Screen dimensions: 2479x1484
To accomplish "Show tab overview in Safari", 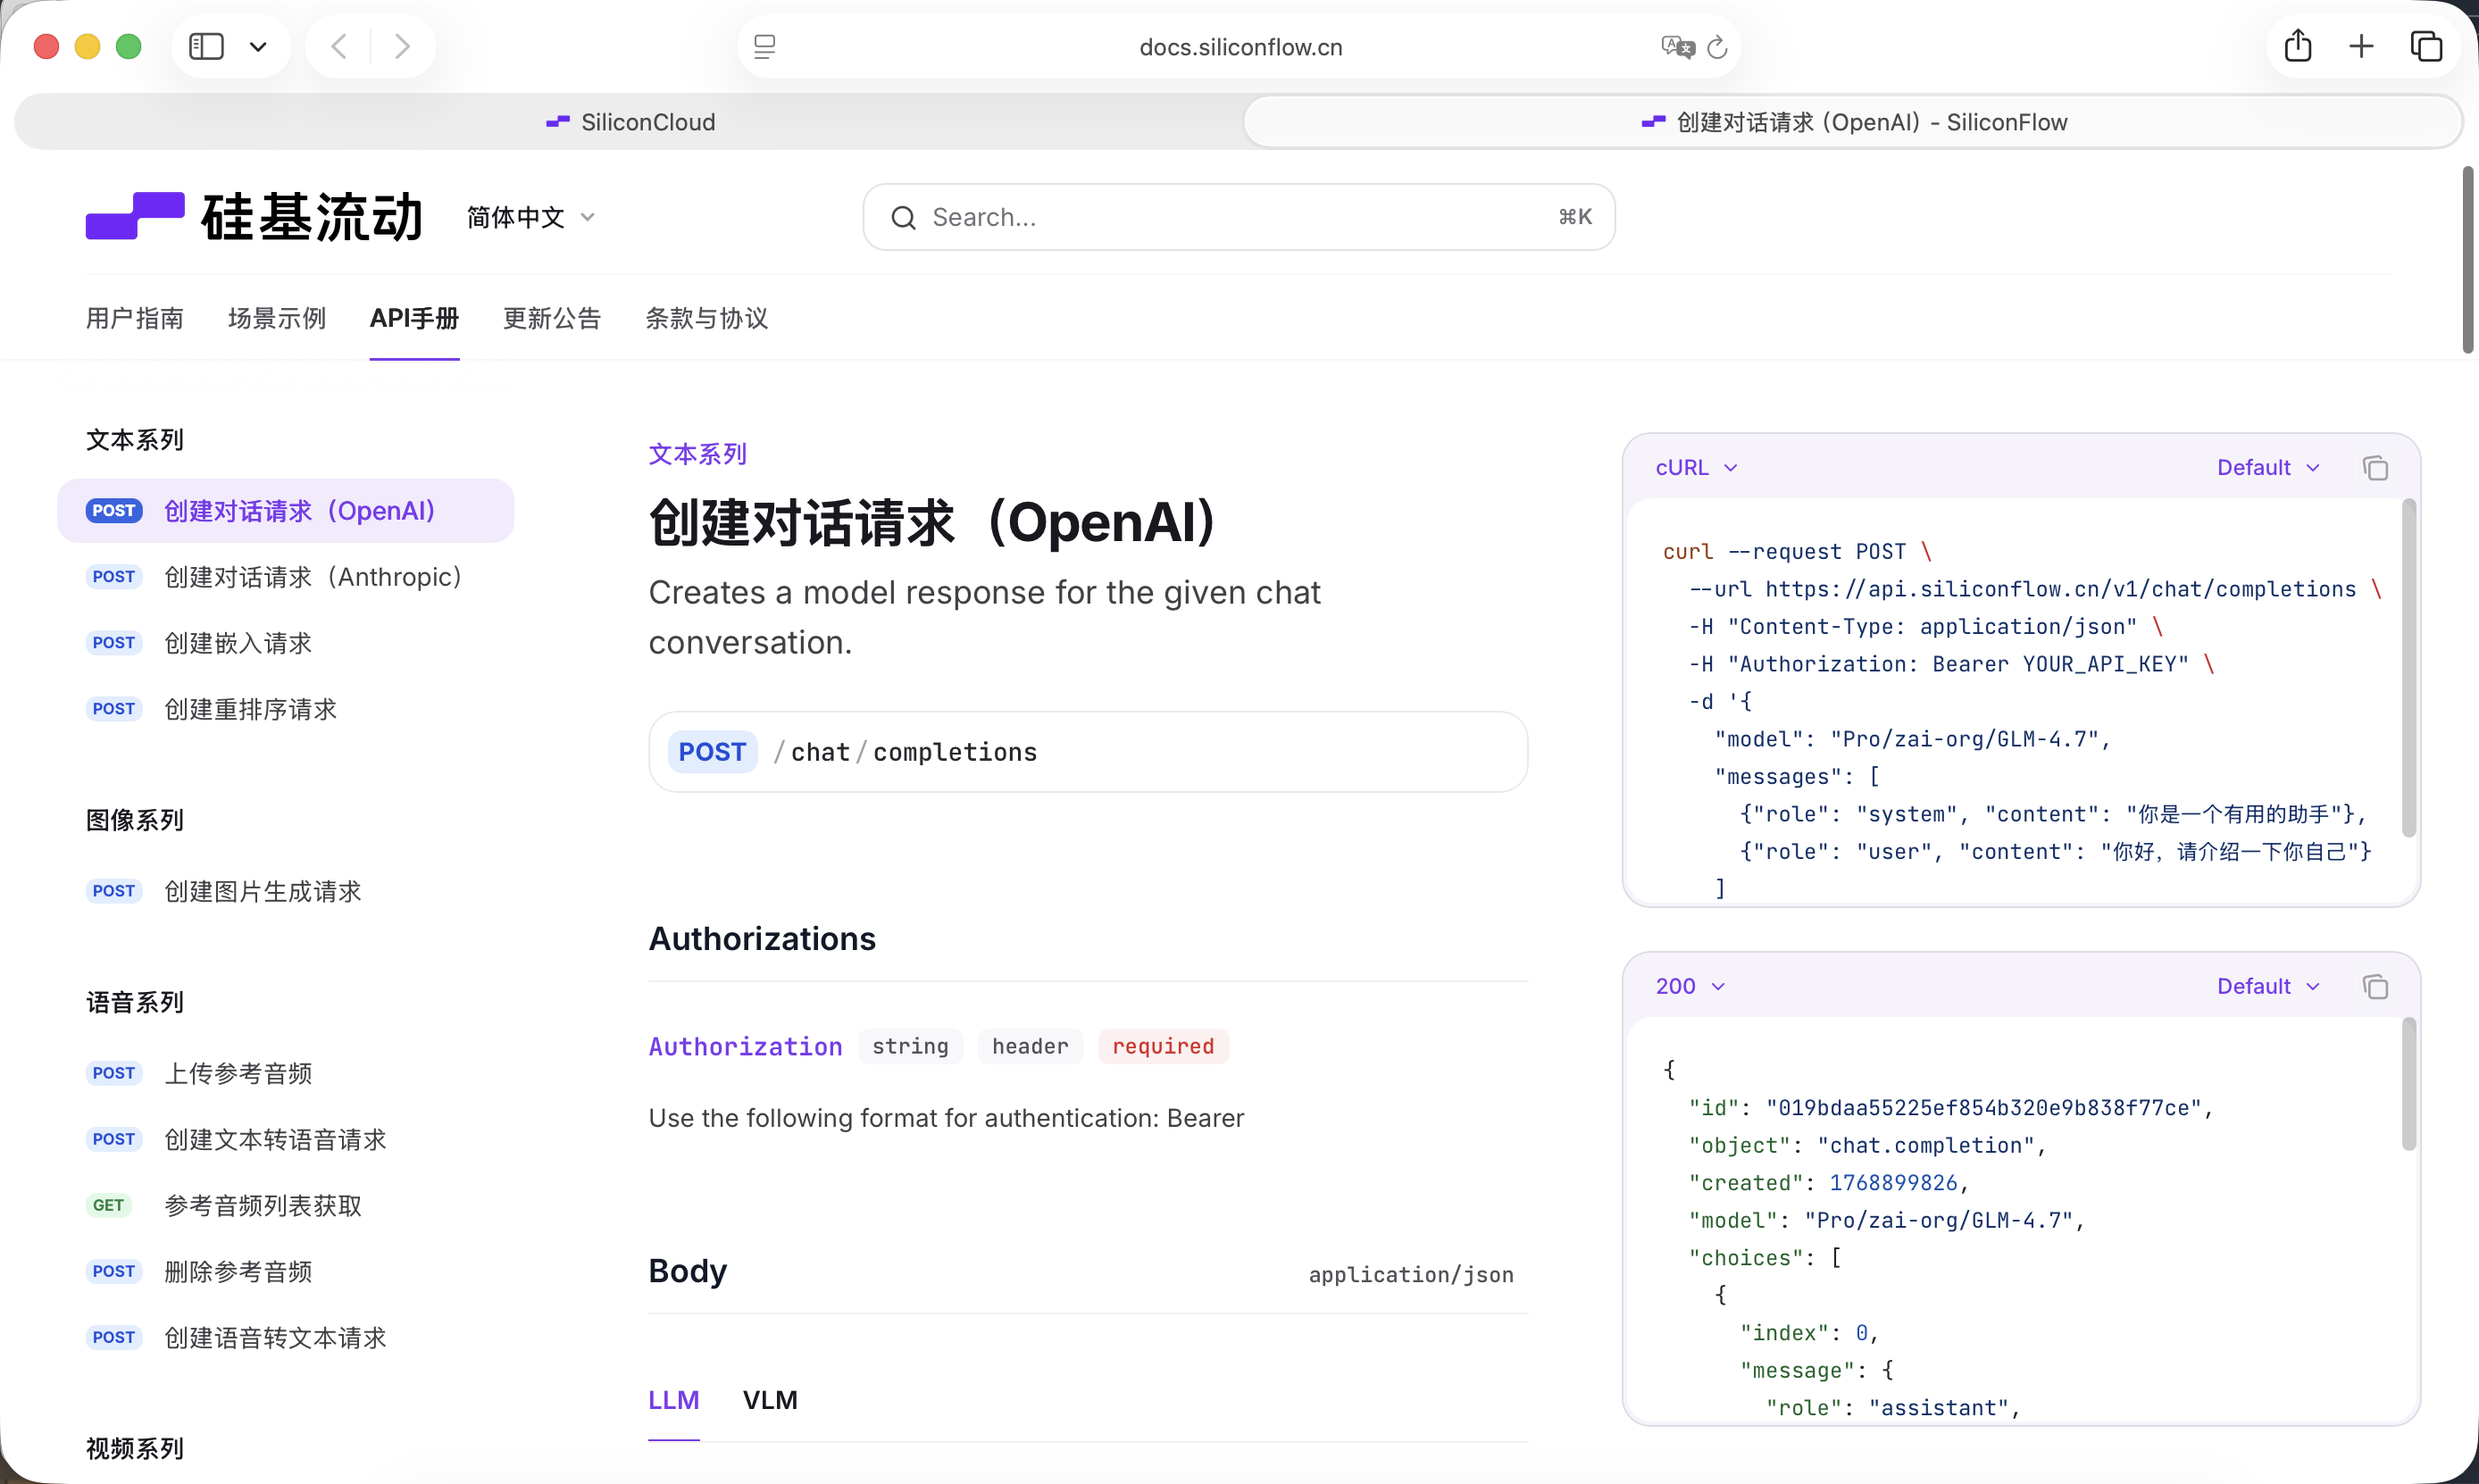I will click(x=2426, y=46).
